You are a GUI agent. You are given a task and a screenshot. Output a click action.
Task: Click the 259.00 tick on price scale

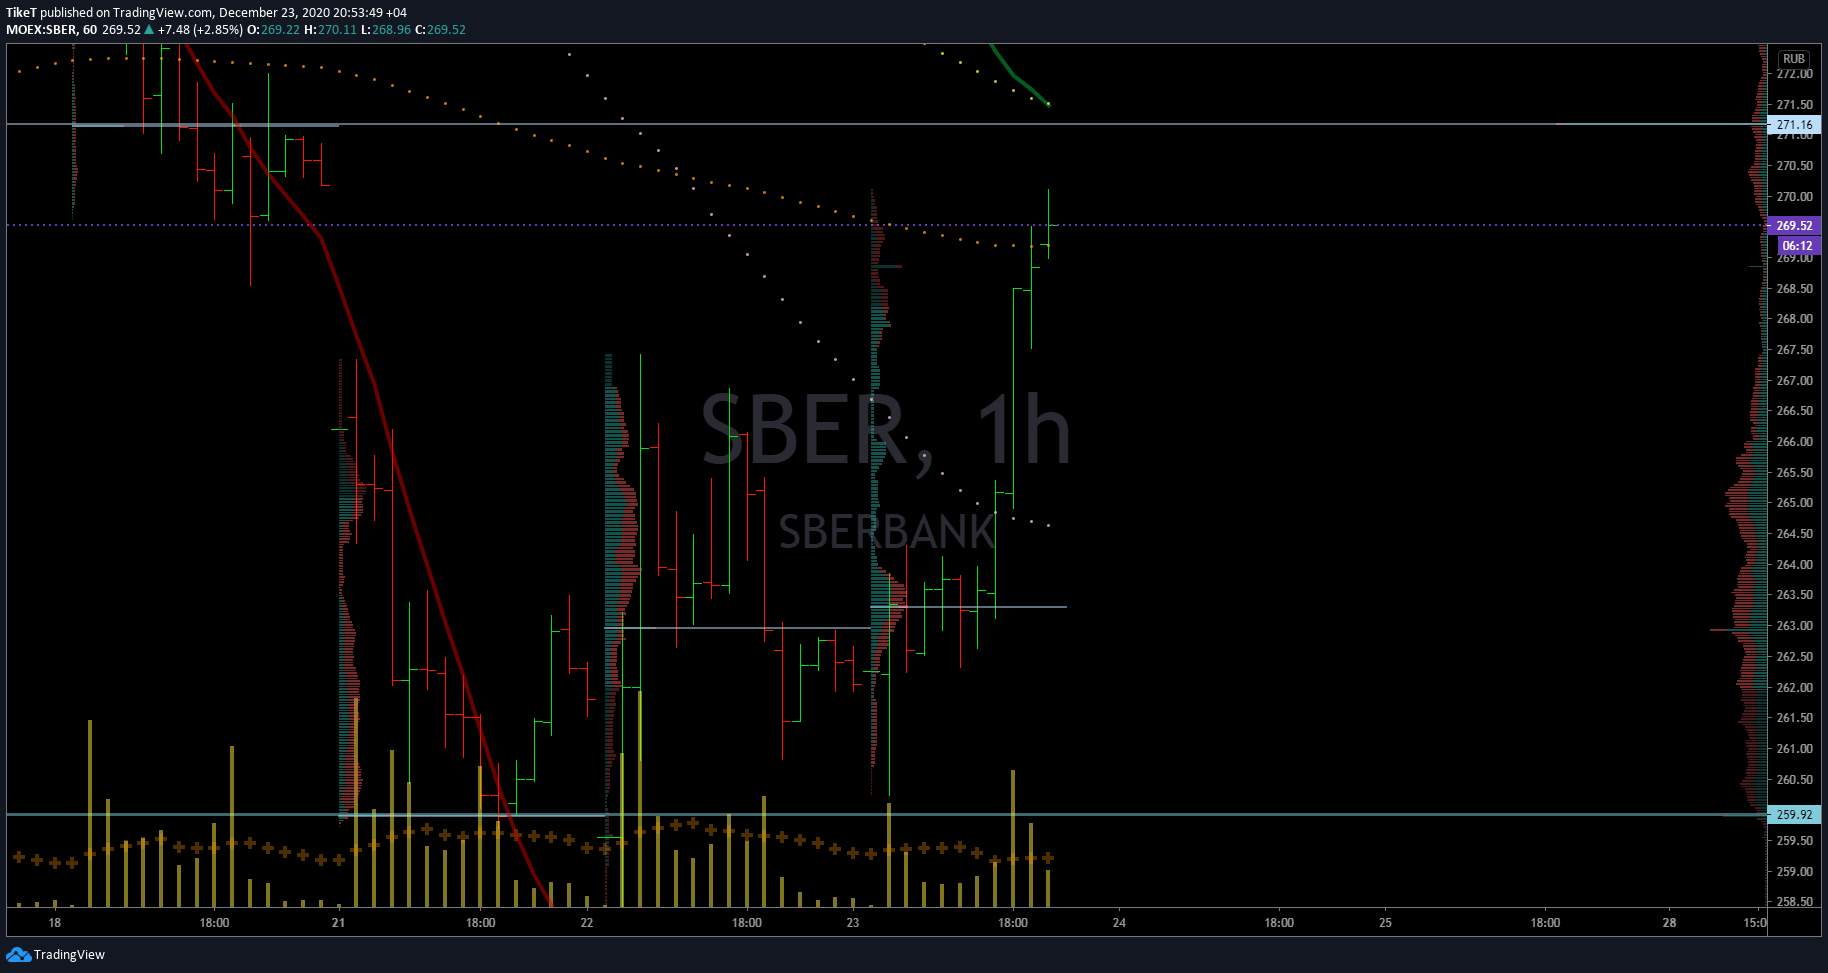[1794, 872]
